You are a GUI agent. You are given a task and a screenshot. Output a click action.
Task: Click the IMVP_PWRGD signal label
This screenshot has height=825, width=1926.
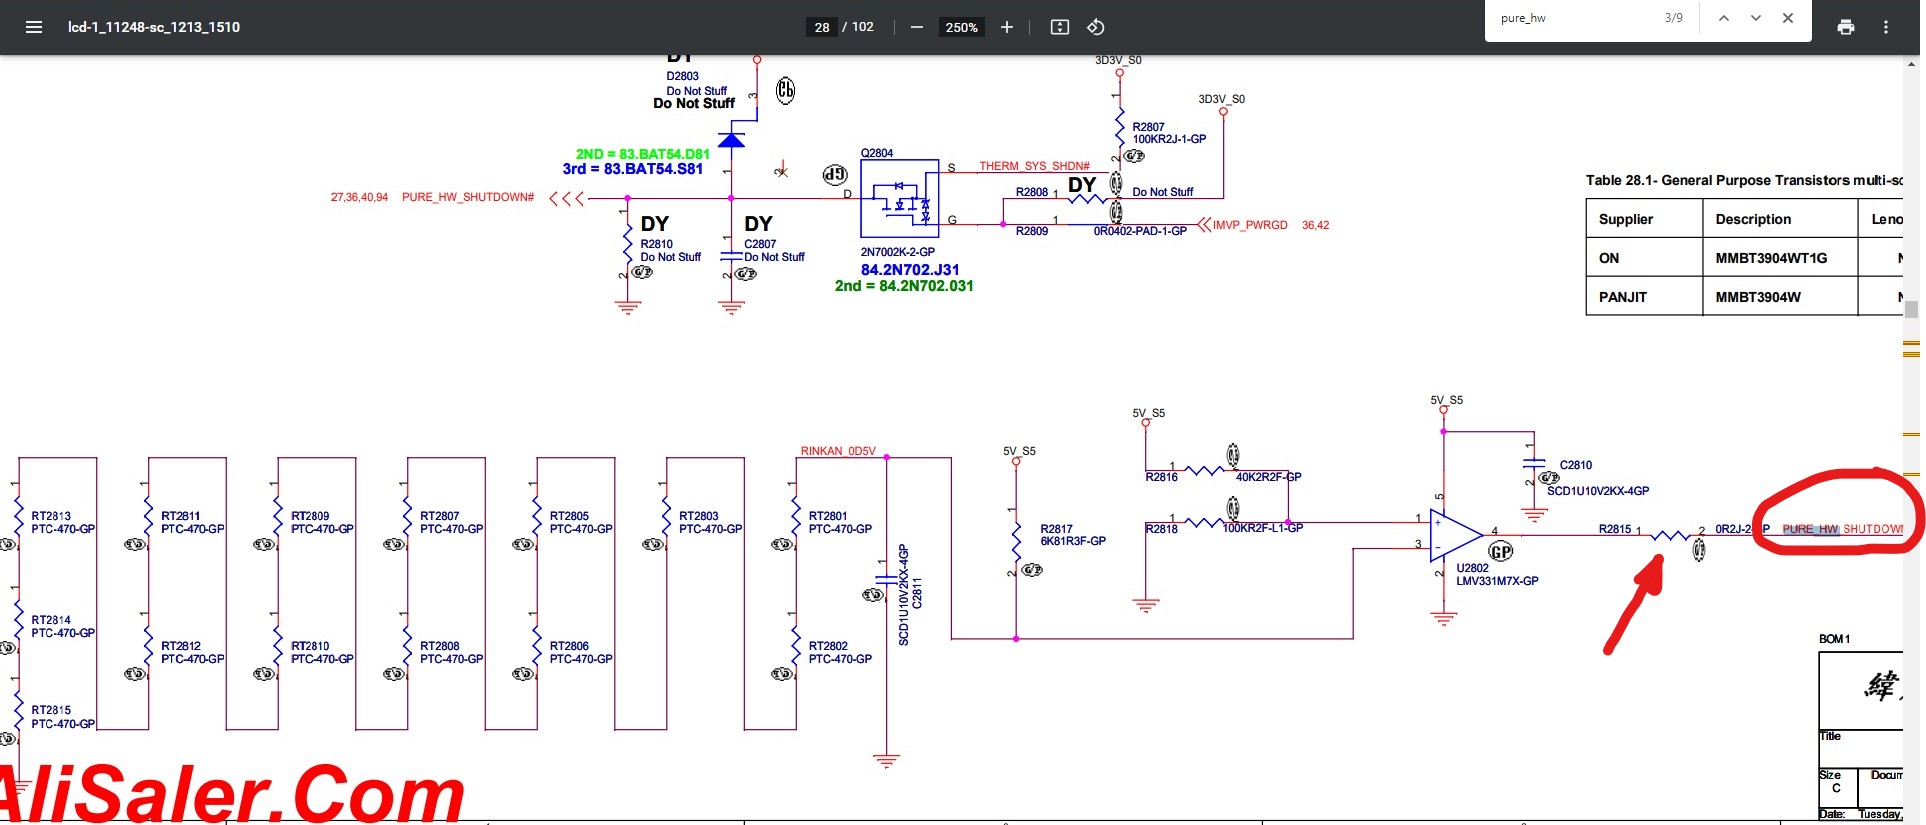1250,225
